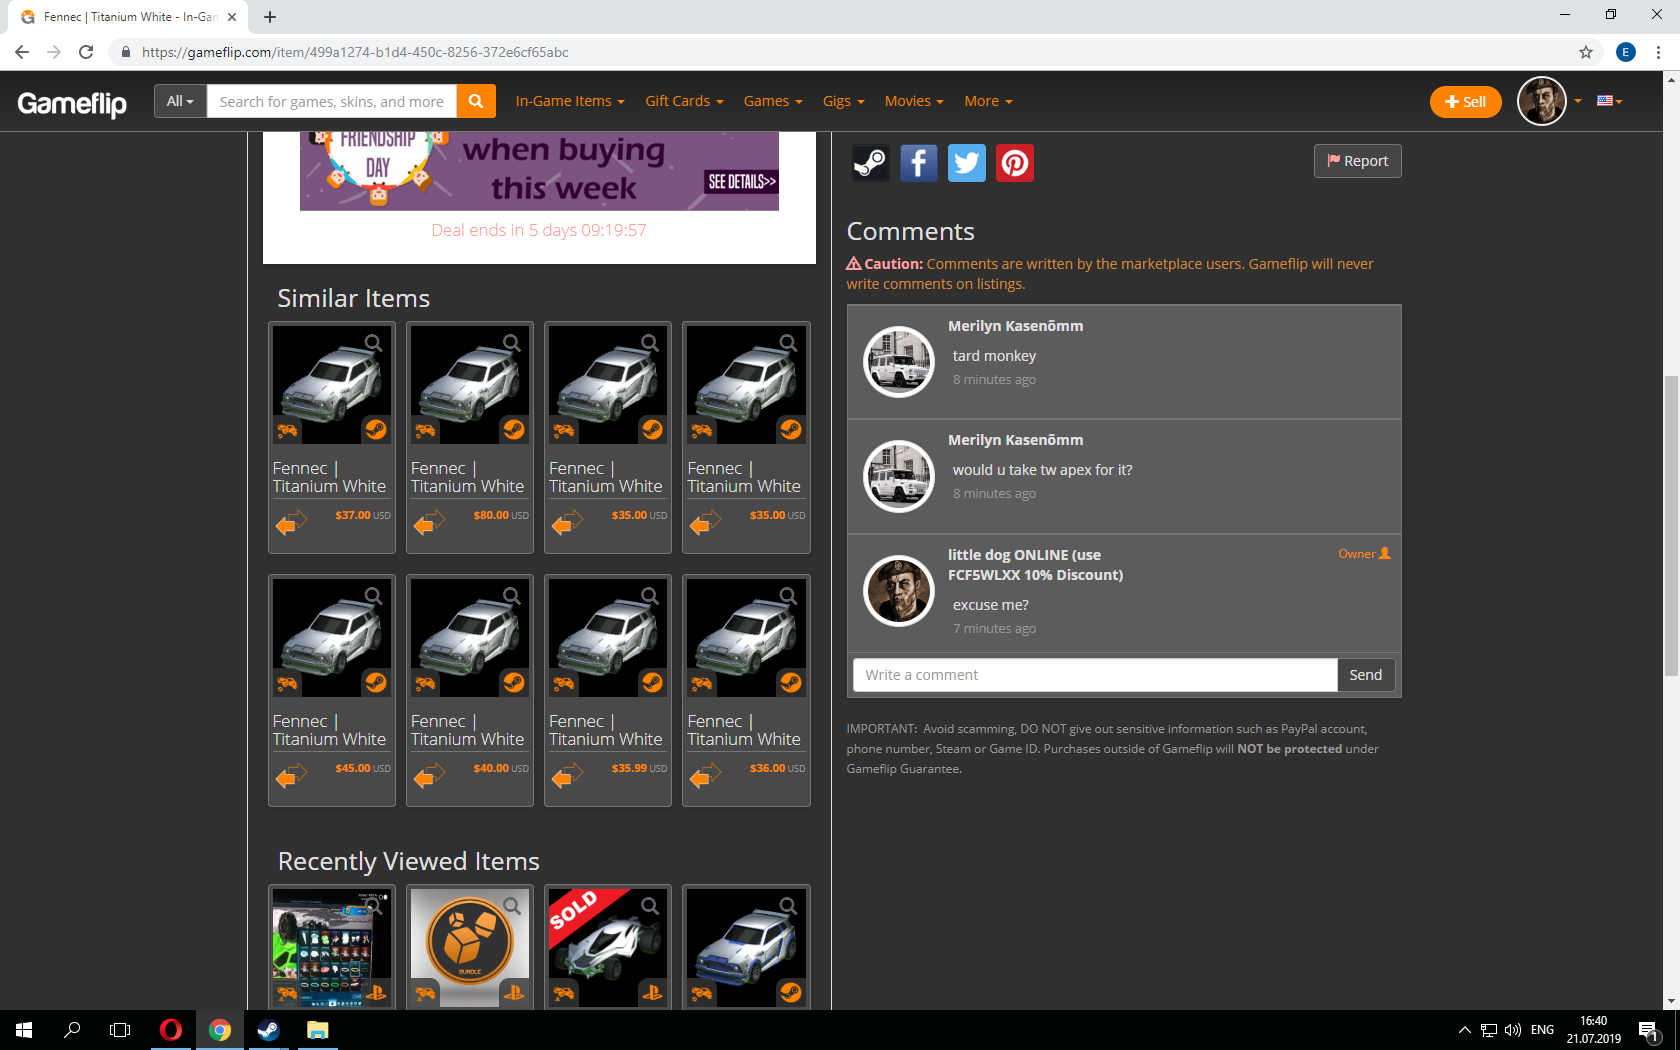Click Steam platform badge on $37.00 card
This screenshot has height=1050, width=1680.
click(x=376, y=429)
